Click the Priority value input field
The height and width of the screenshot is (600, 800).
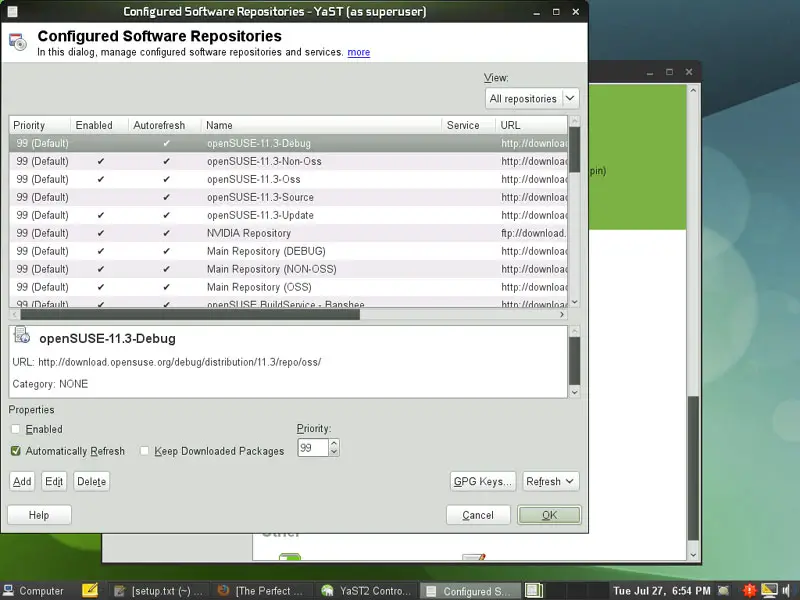[313, 448]
